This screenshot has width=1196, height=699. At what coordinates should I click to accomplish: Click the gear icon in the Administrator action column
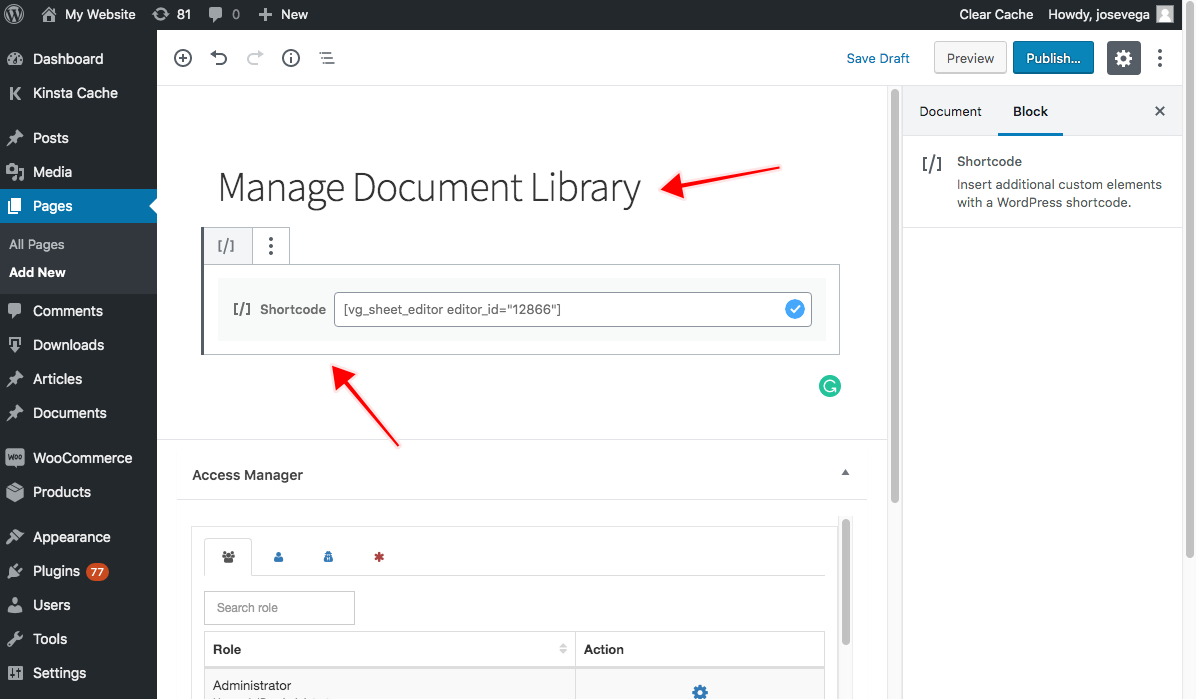tap(699, 692)
